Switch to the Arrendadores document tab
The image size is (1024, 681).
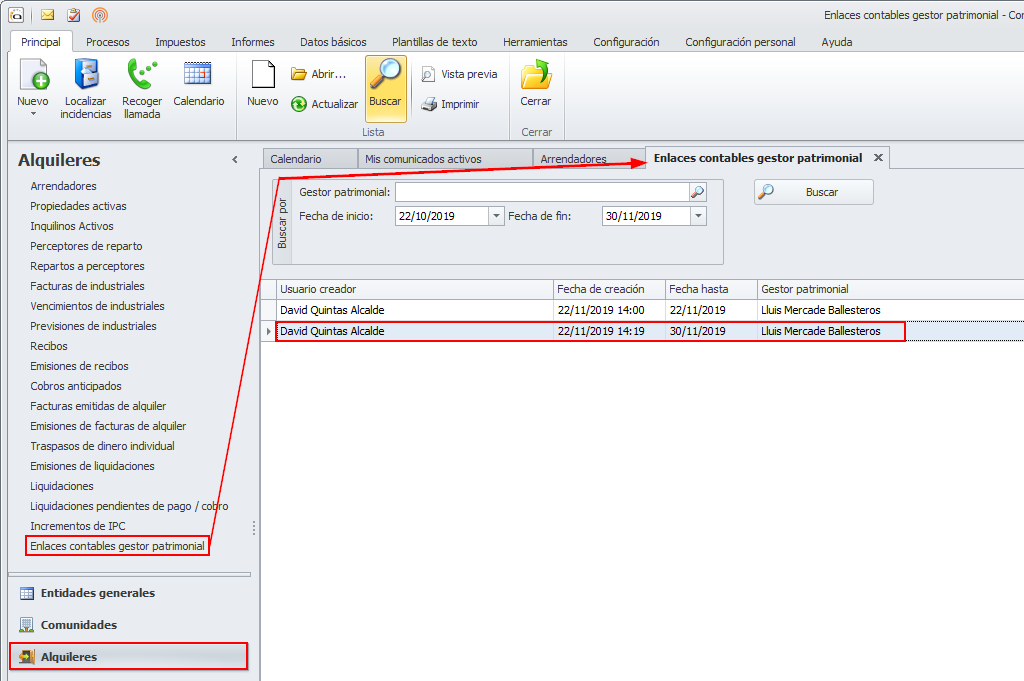(573, 159)
